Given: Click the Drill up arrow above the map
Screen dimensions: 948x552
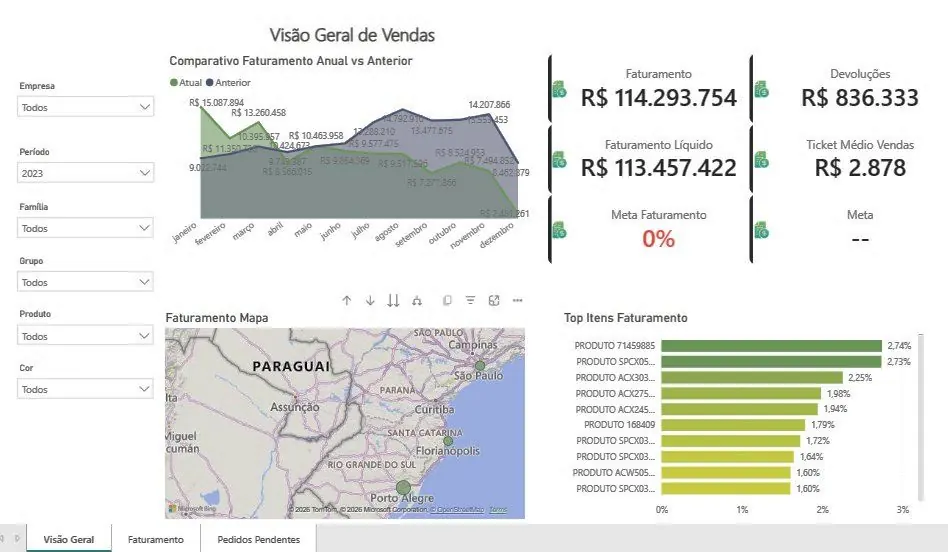Looking at the screenshot, I should [346, 300].
